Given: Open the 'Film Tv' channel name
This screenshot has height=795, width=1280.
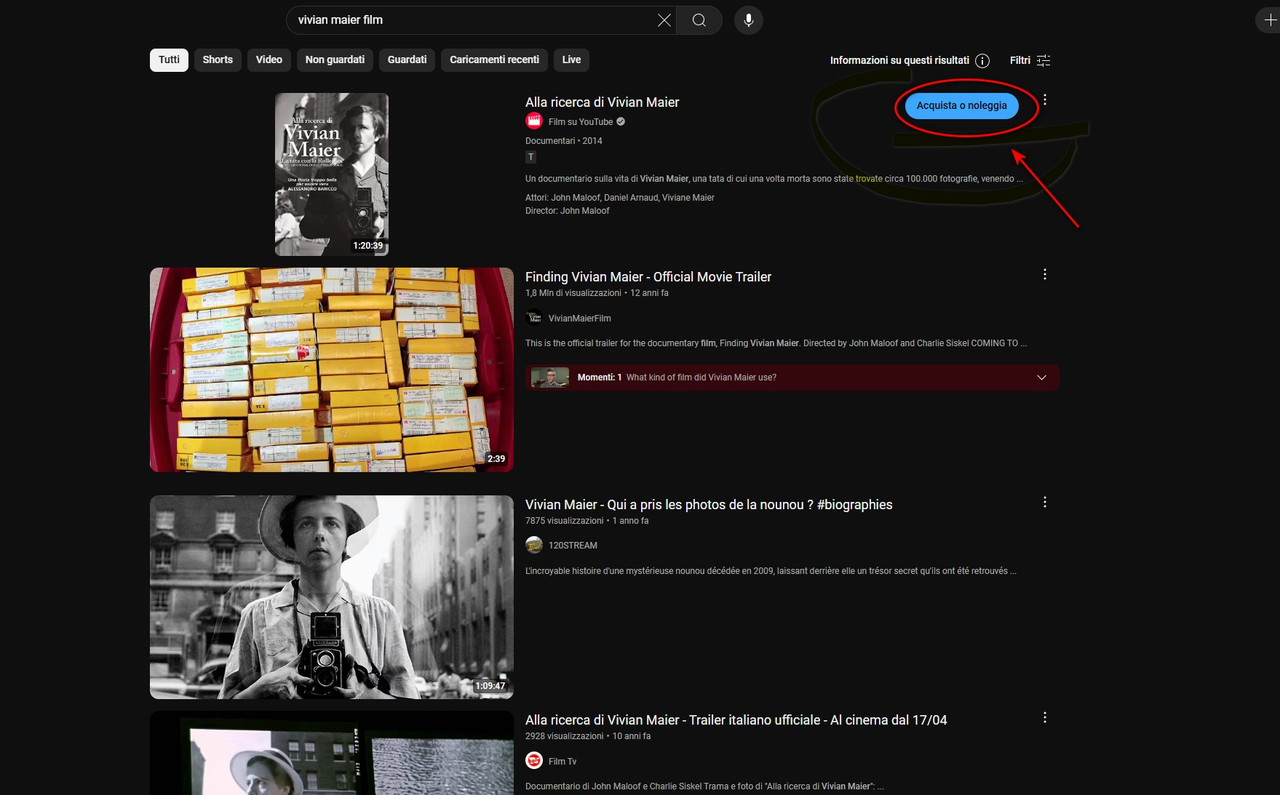Looking at the screenshot, I should (563, 762).
